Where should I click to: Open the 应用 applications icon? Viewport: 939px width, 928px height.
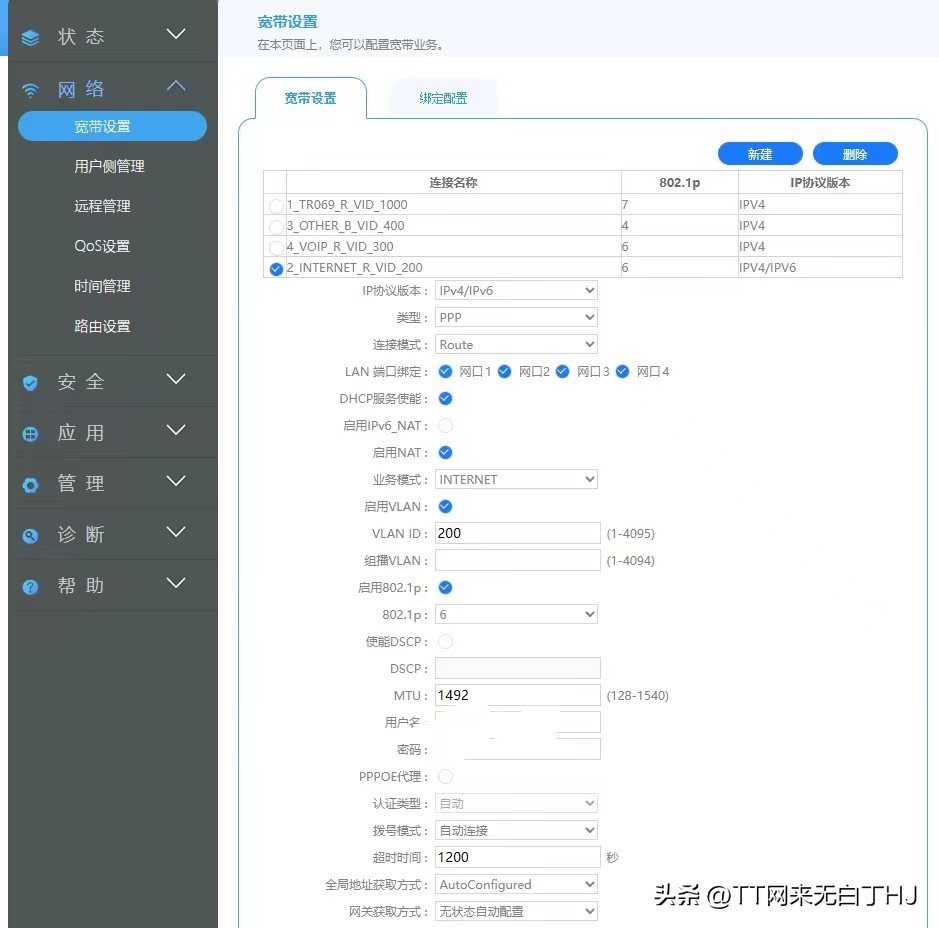(x=30, y=432)
